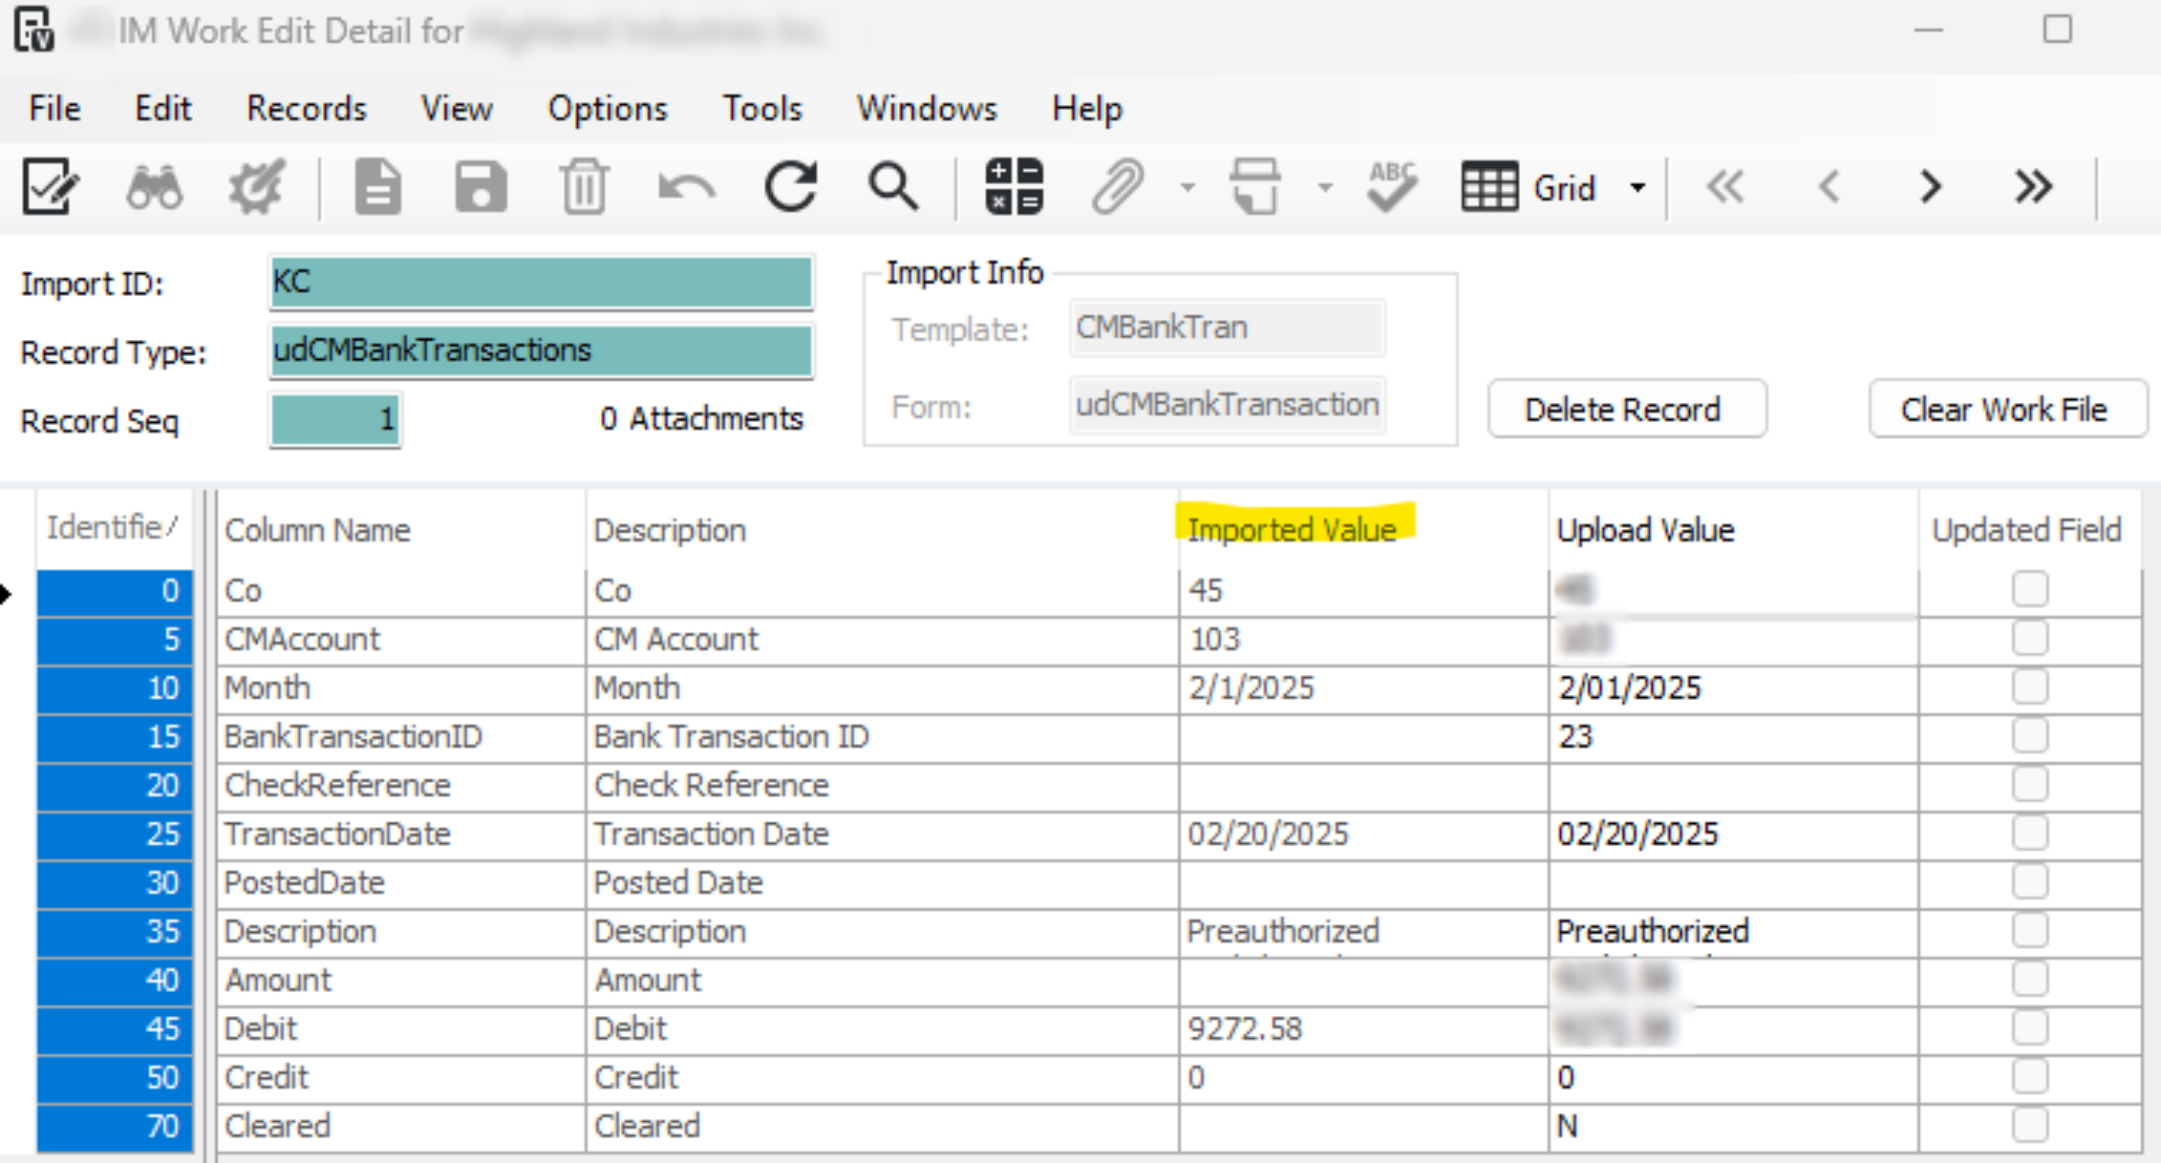This screenshot has width=2161, height=1163.
Task: Click the ABC spell check icon
Action: [1392, 187]
